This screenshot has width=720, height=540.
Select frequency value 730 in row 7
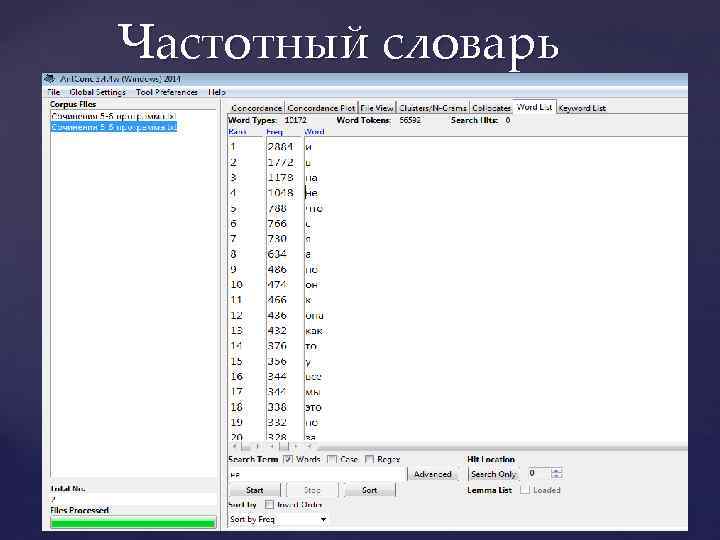[x=277, y=239]
